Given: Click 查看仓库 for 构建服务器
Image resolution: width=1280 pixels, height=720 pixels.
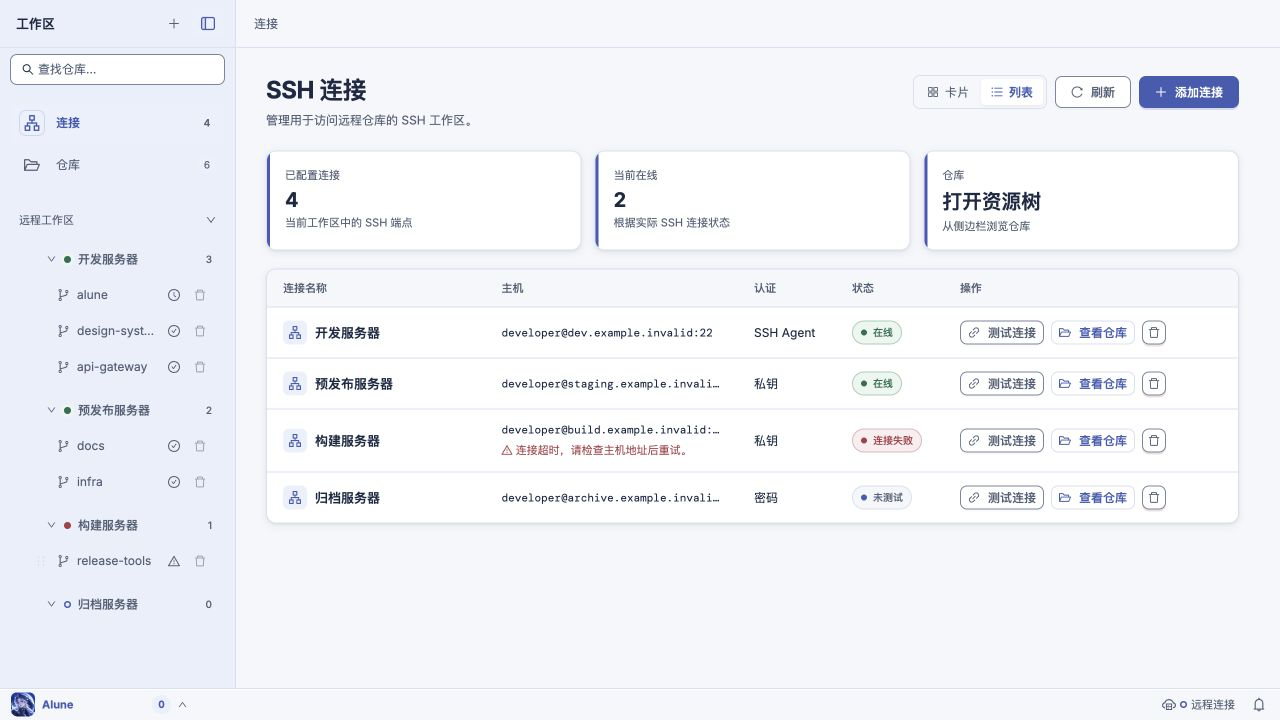Looking at the screenshot, I should click(x=1093, y=441).
